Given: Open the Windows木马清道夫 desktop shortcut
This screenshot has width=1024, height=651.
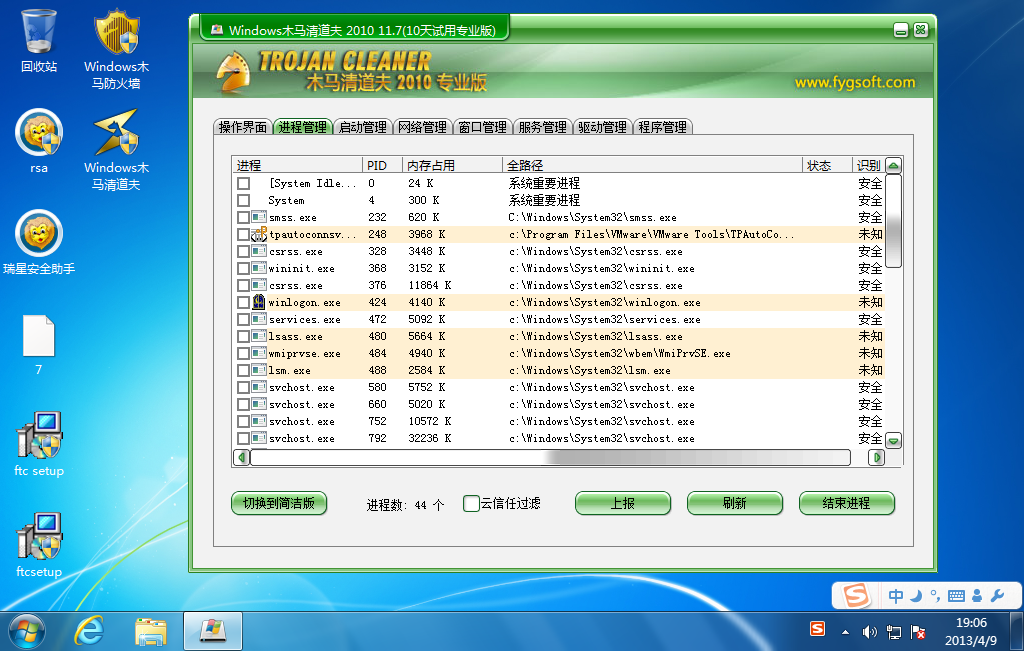Looking at the screenshot, I should (x=116, y=150).
